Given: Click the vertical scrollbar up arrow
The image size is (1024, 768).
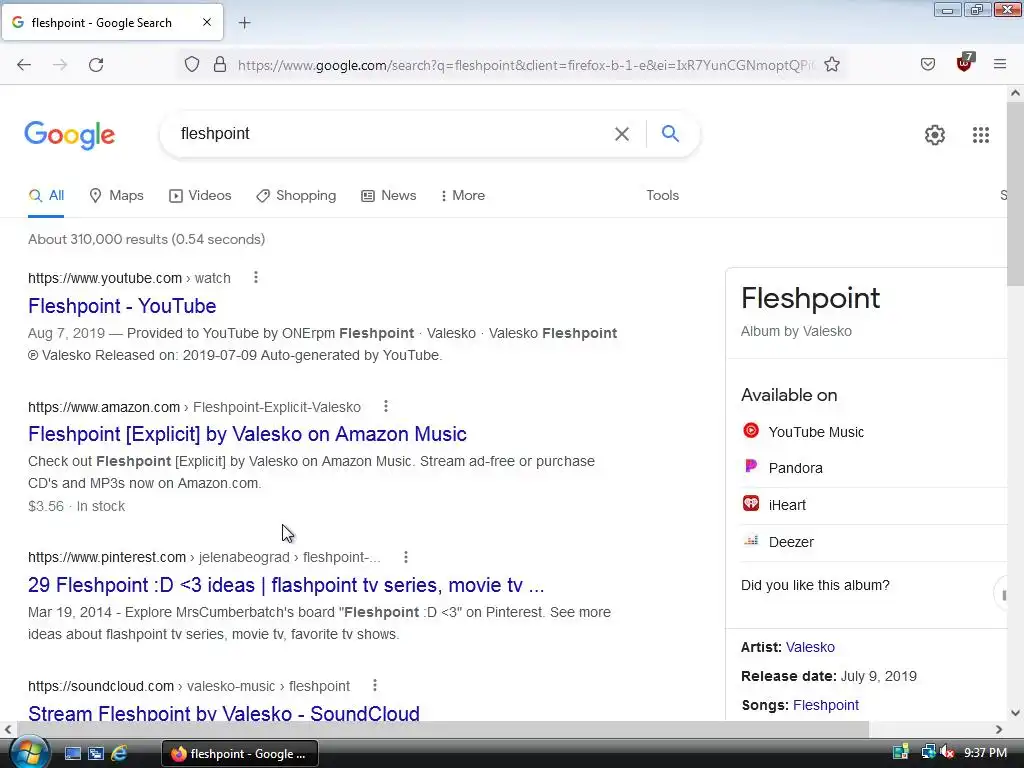Looking at the screenshot, I should click(1015, 93).
